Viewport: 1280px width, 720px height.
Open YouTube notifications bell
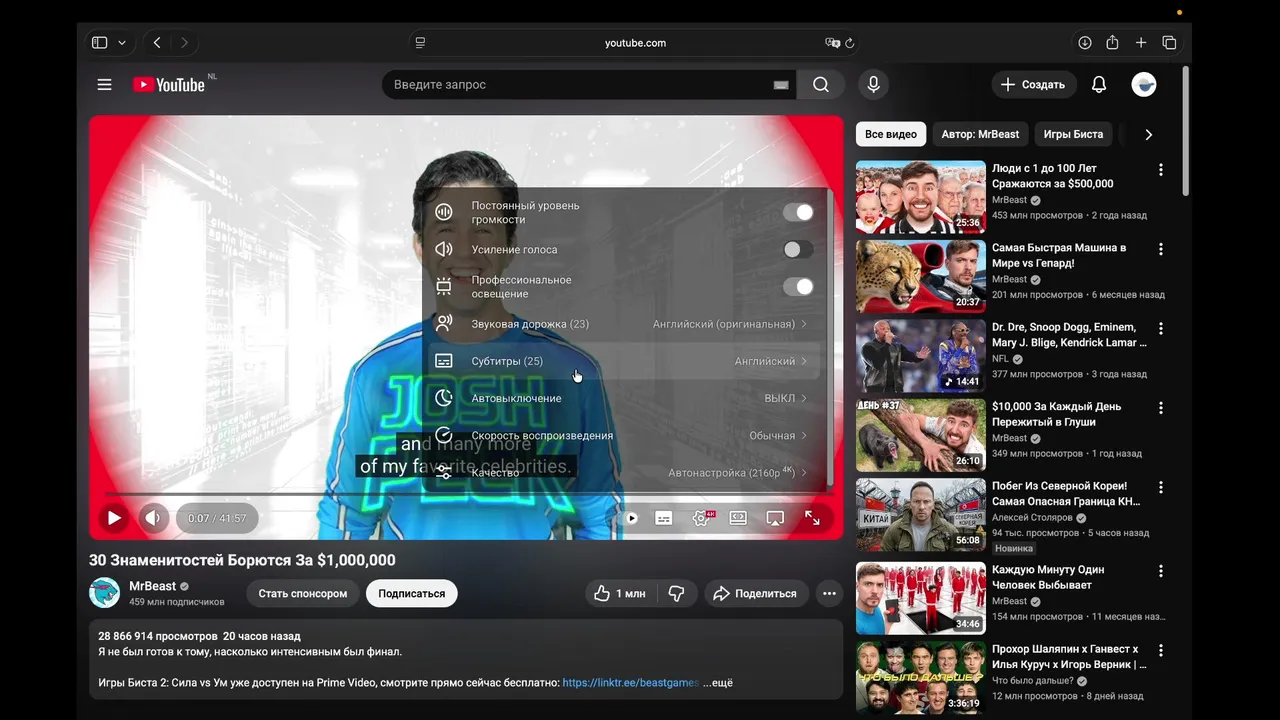pyautogui.click(x=1099, y=85)
